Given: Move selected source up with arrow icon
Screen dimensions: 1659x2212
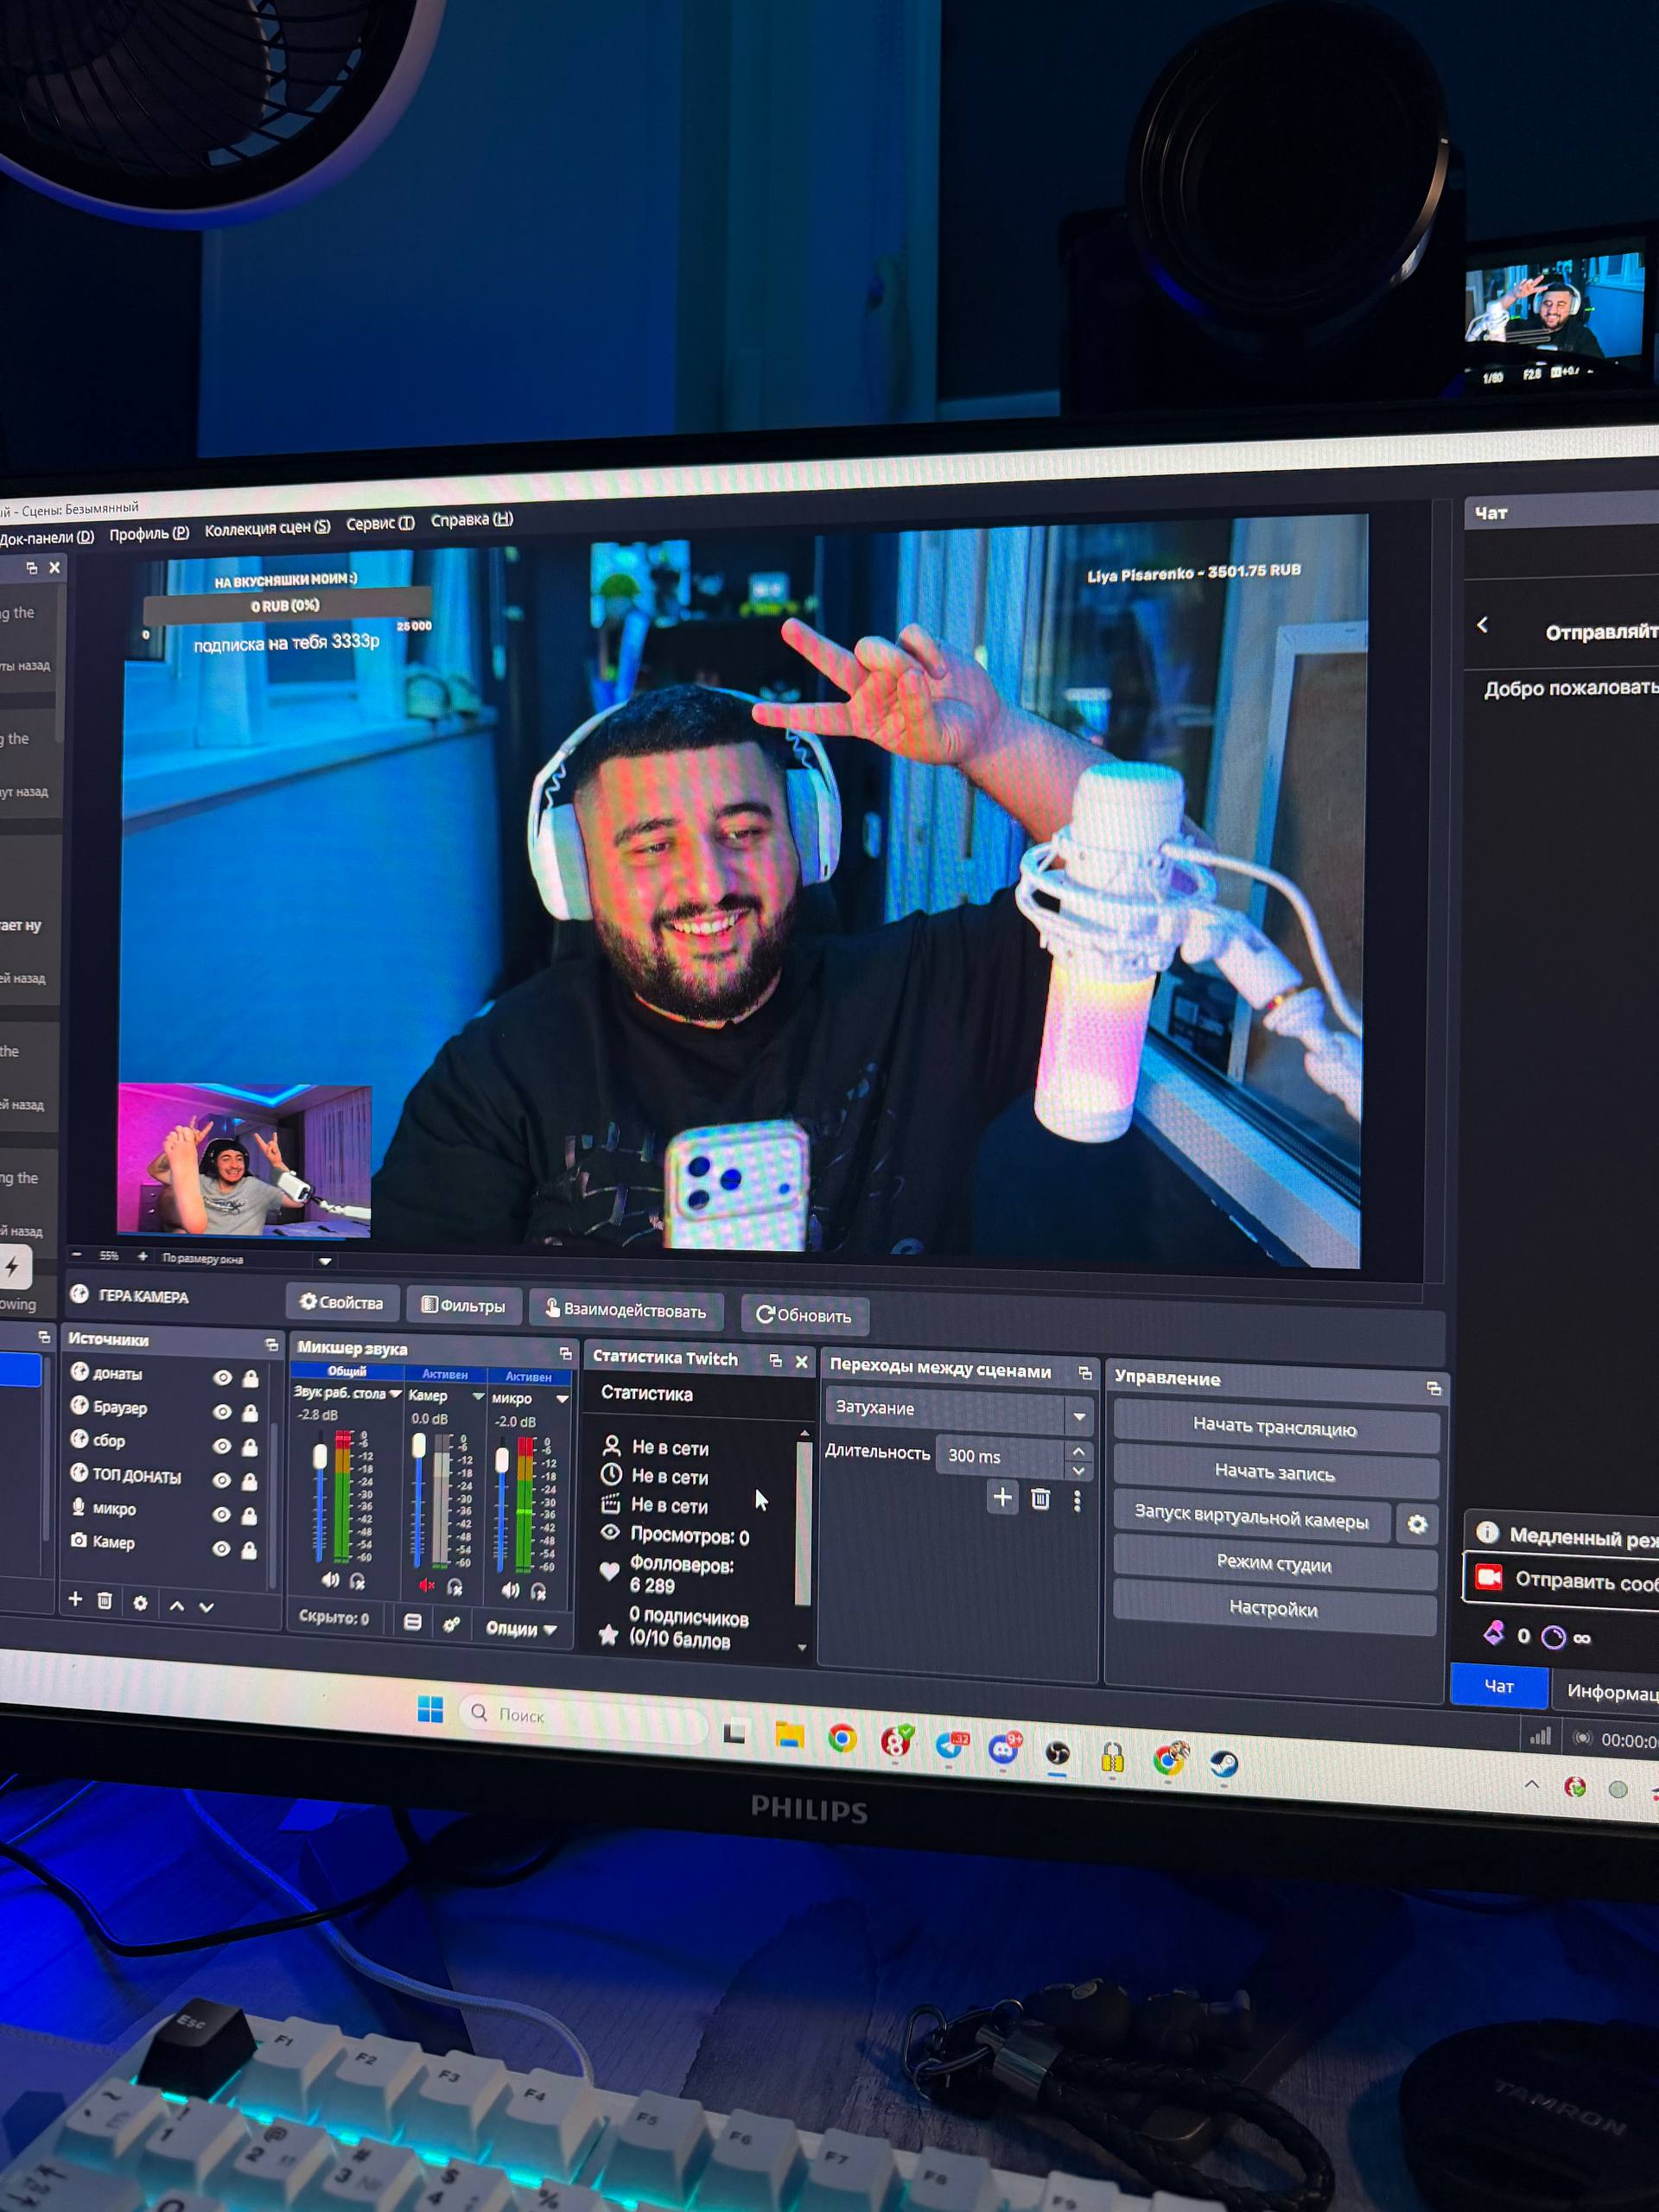Looking at the screenshot, I should coord(177,1605).
